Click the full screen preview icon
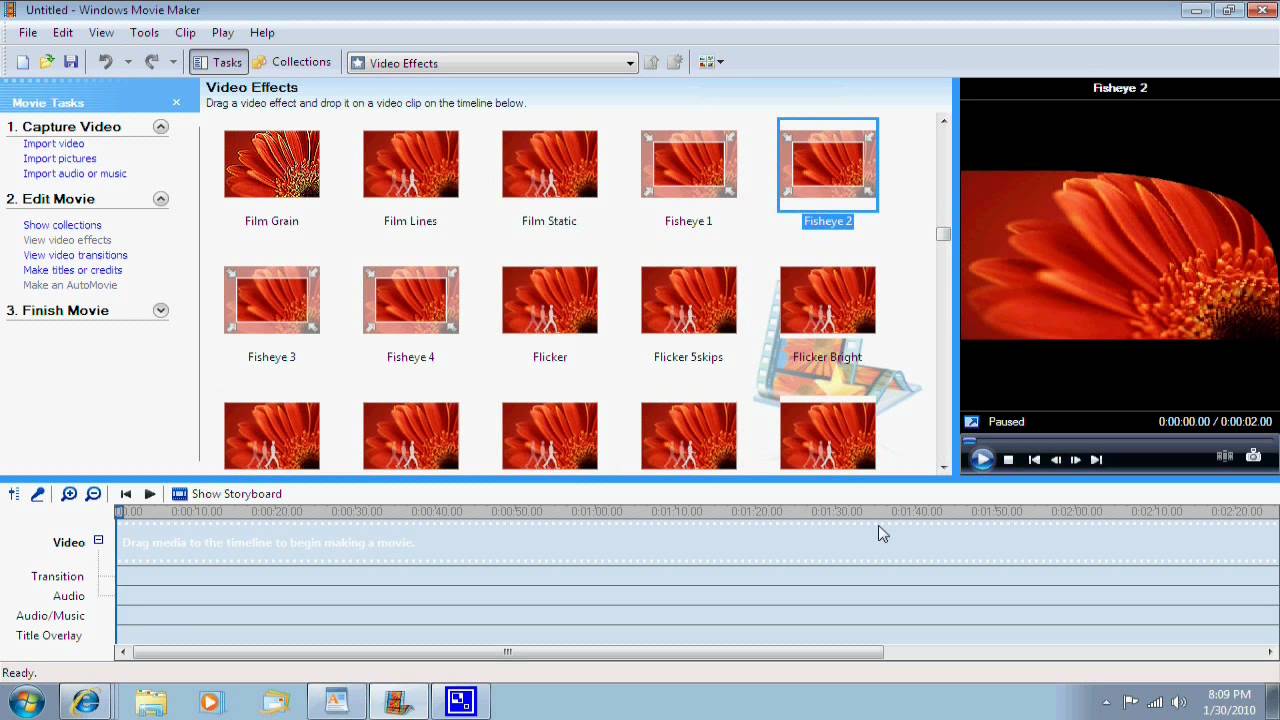The image size is (1280, 720). coord(971,422)
